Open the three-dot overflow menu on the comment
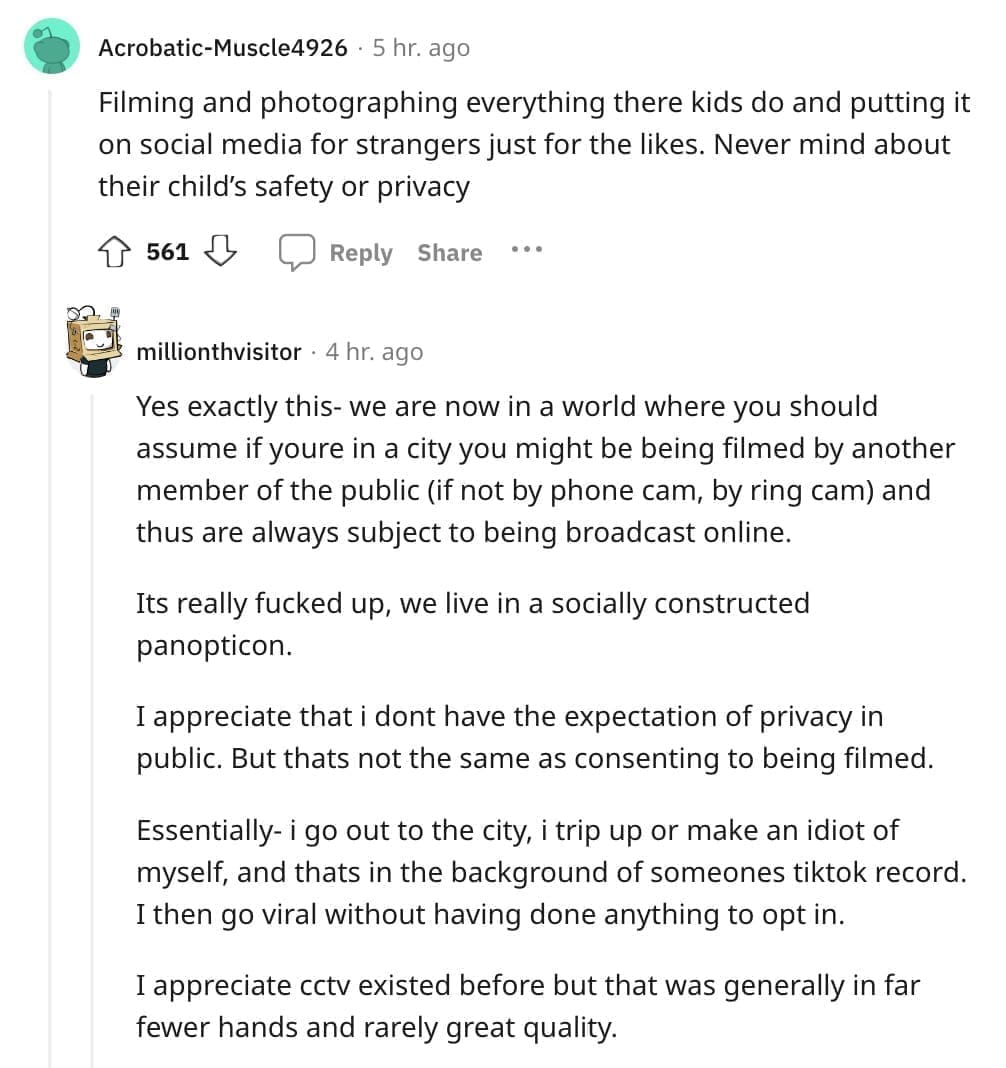 (527, 252)
